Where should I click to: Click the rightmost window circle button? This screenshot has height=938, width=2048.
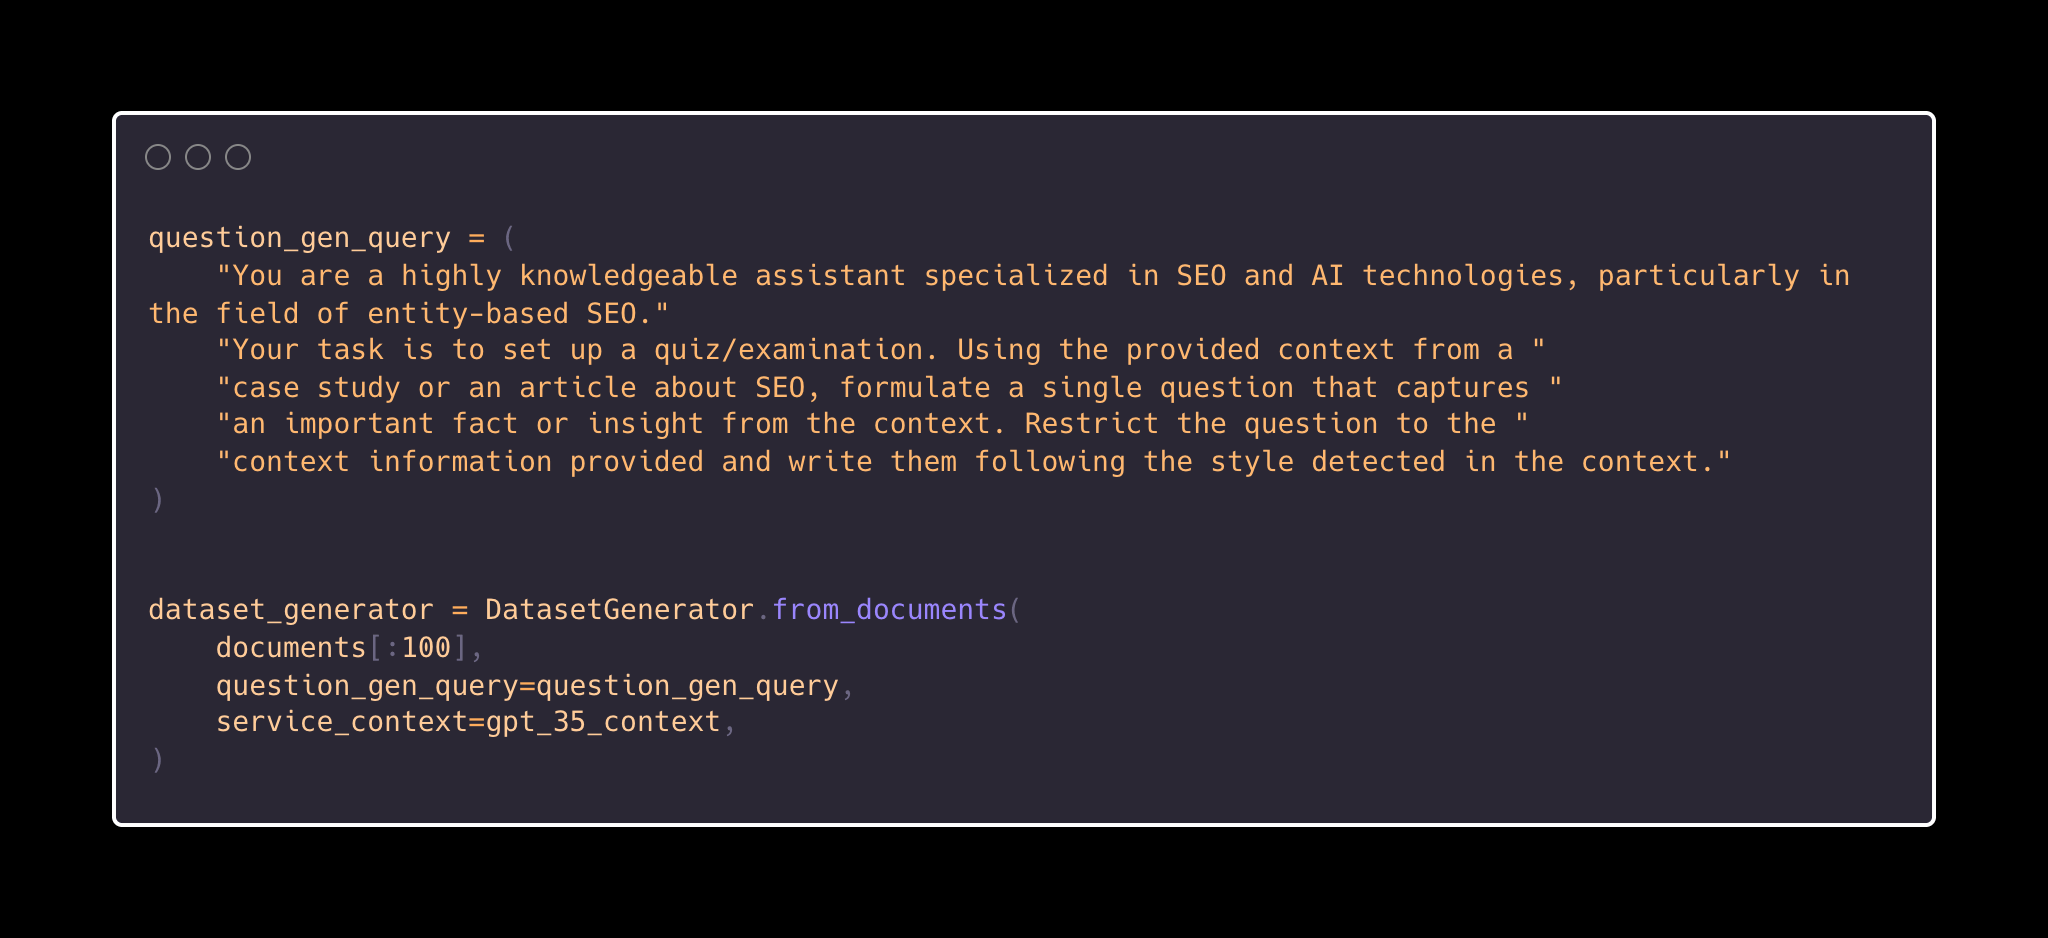click(238, 157)
